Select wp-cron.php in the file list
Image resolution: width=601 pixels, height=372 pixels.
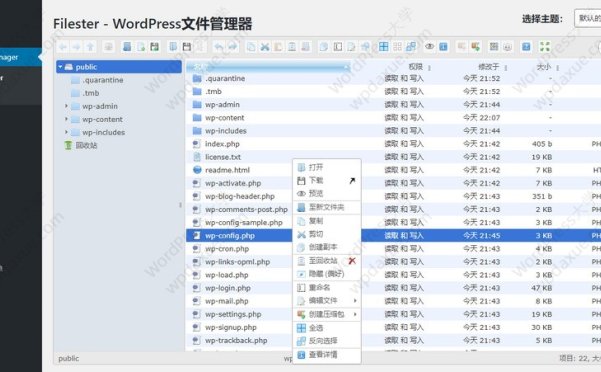point(227,249)
